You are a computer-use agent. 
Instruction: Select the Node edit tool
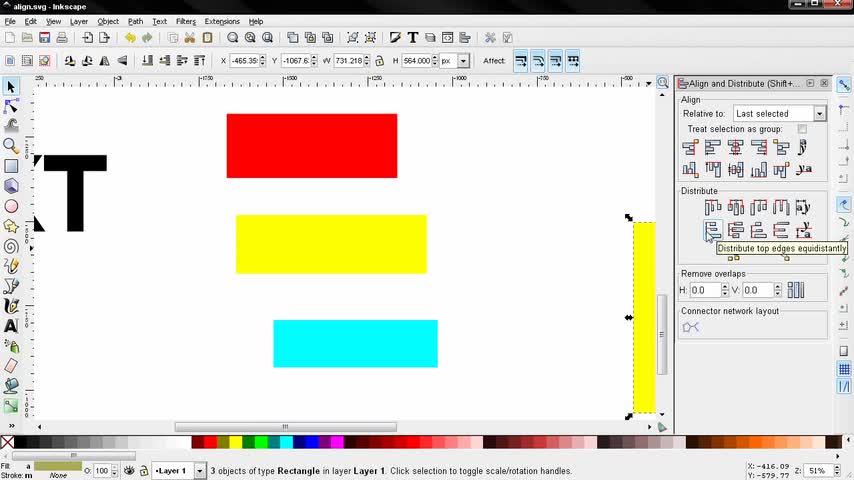[x=11, y=106]
